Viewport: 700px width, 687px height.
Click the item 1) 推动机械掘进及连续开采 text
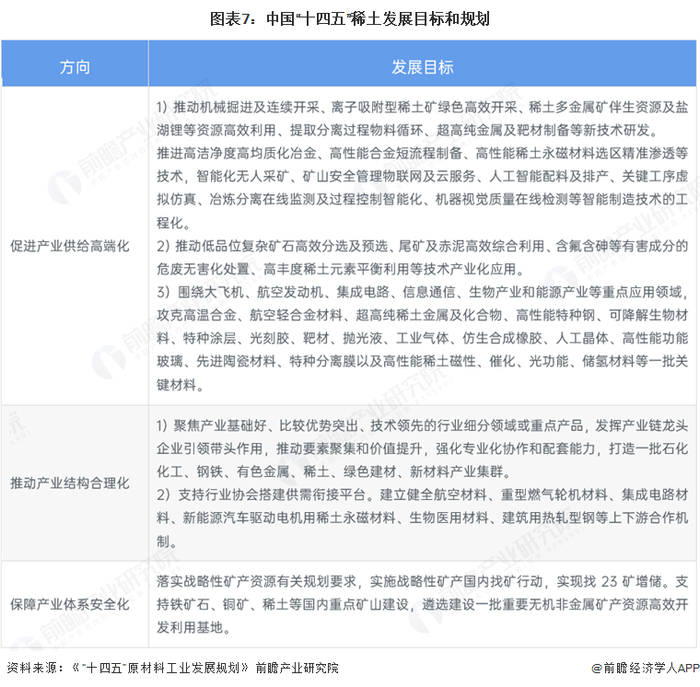422,119
